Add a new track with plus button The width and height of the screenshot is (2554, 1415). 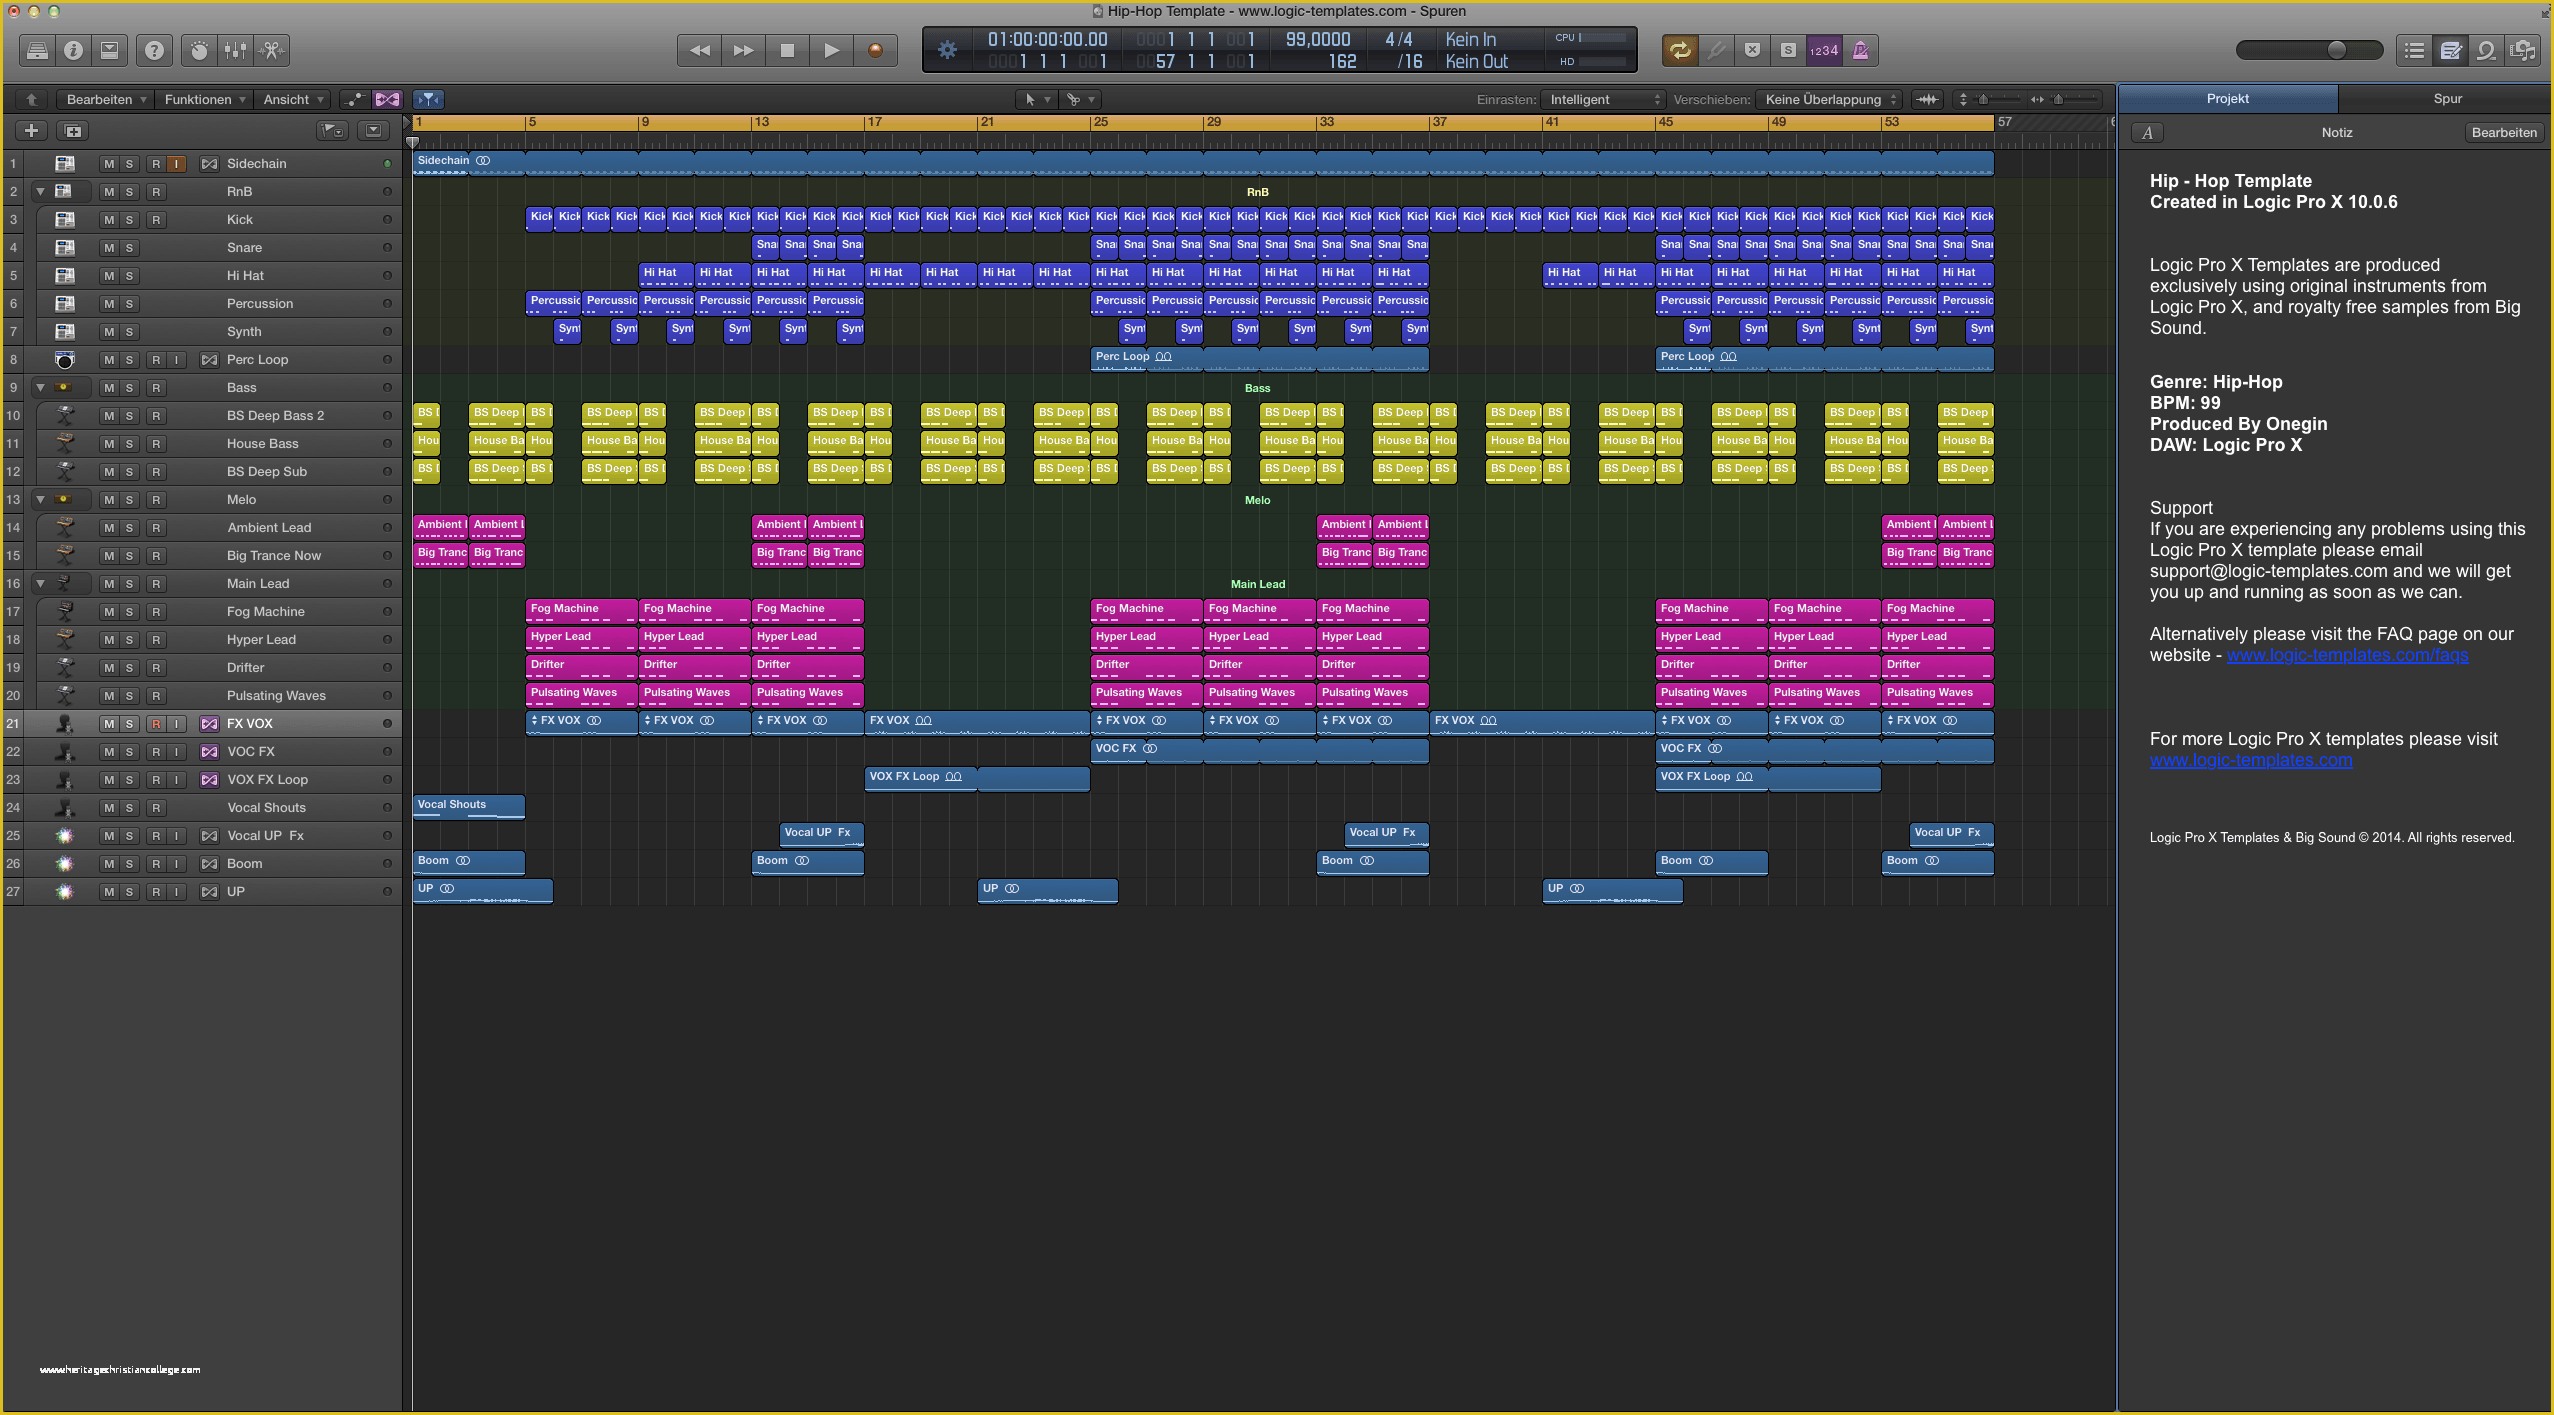[x=31, y=130]
